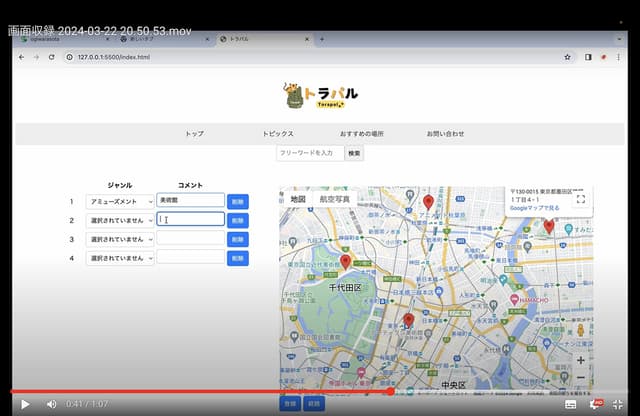This screenshot has height=416, width=640.
Task: Expand the row 4 genre dropdown
Action: [120, 258]
